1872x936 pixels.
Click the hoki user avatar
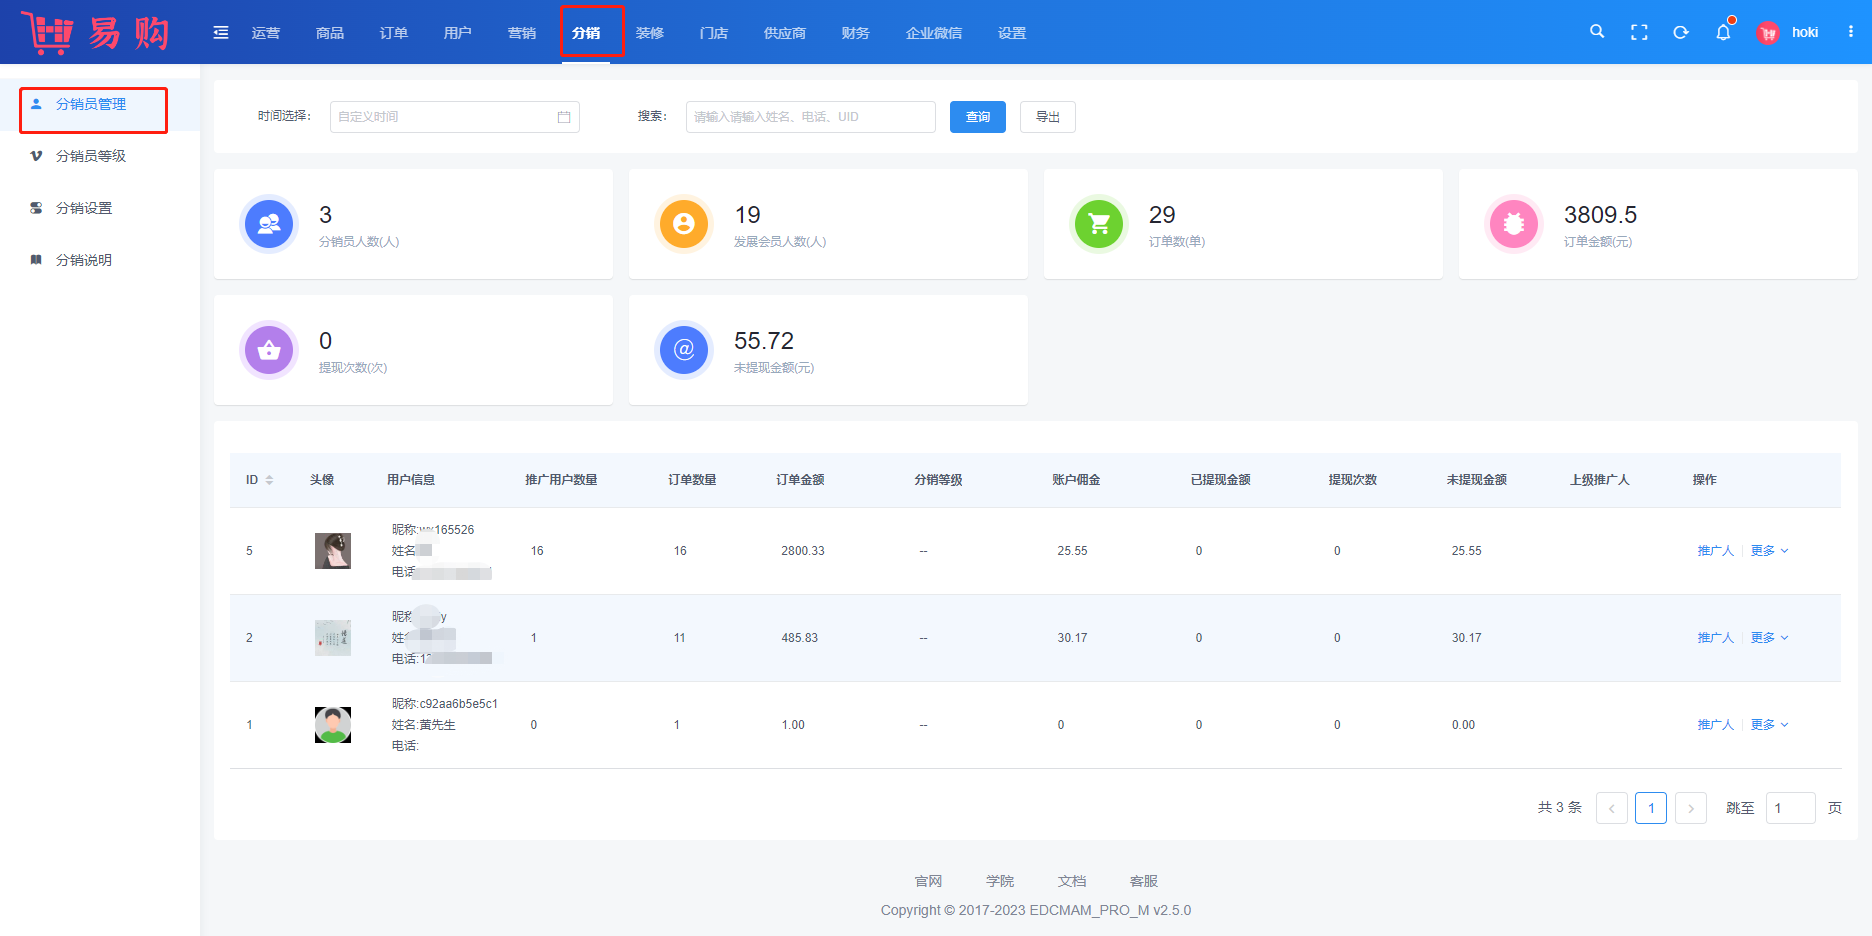tap(1768, 33)
